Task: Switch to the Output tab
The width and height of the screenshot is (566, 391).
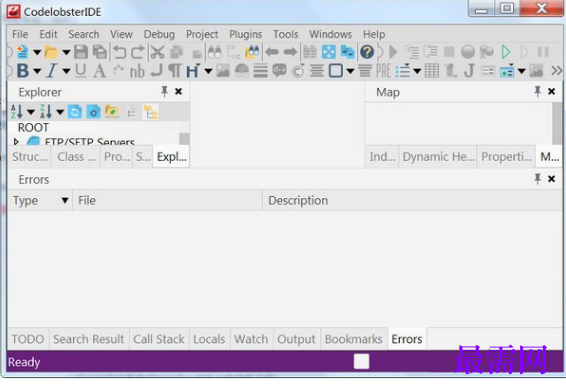Action: click(296, 339)
